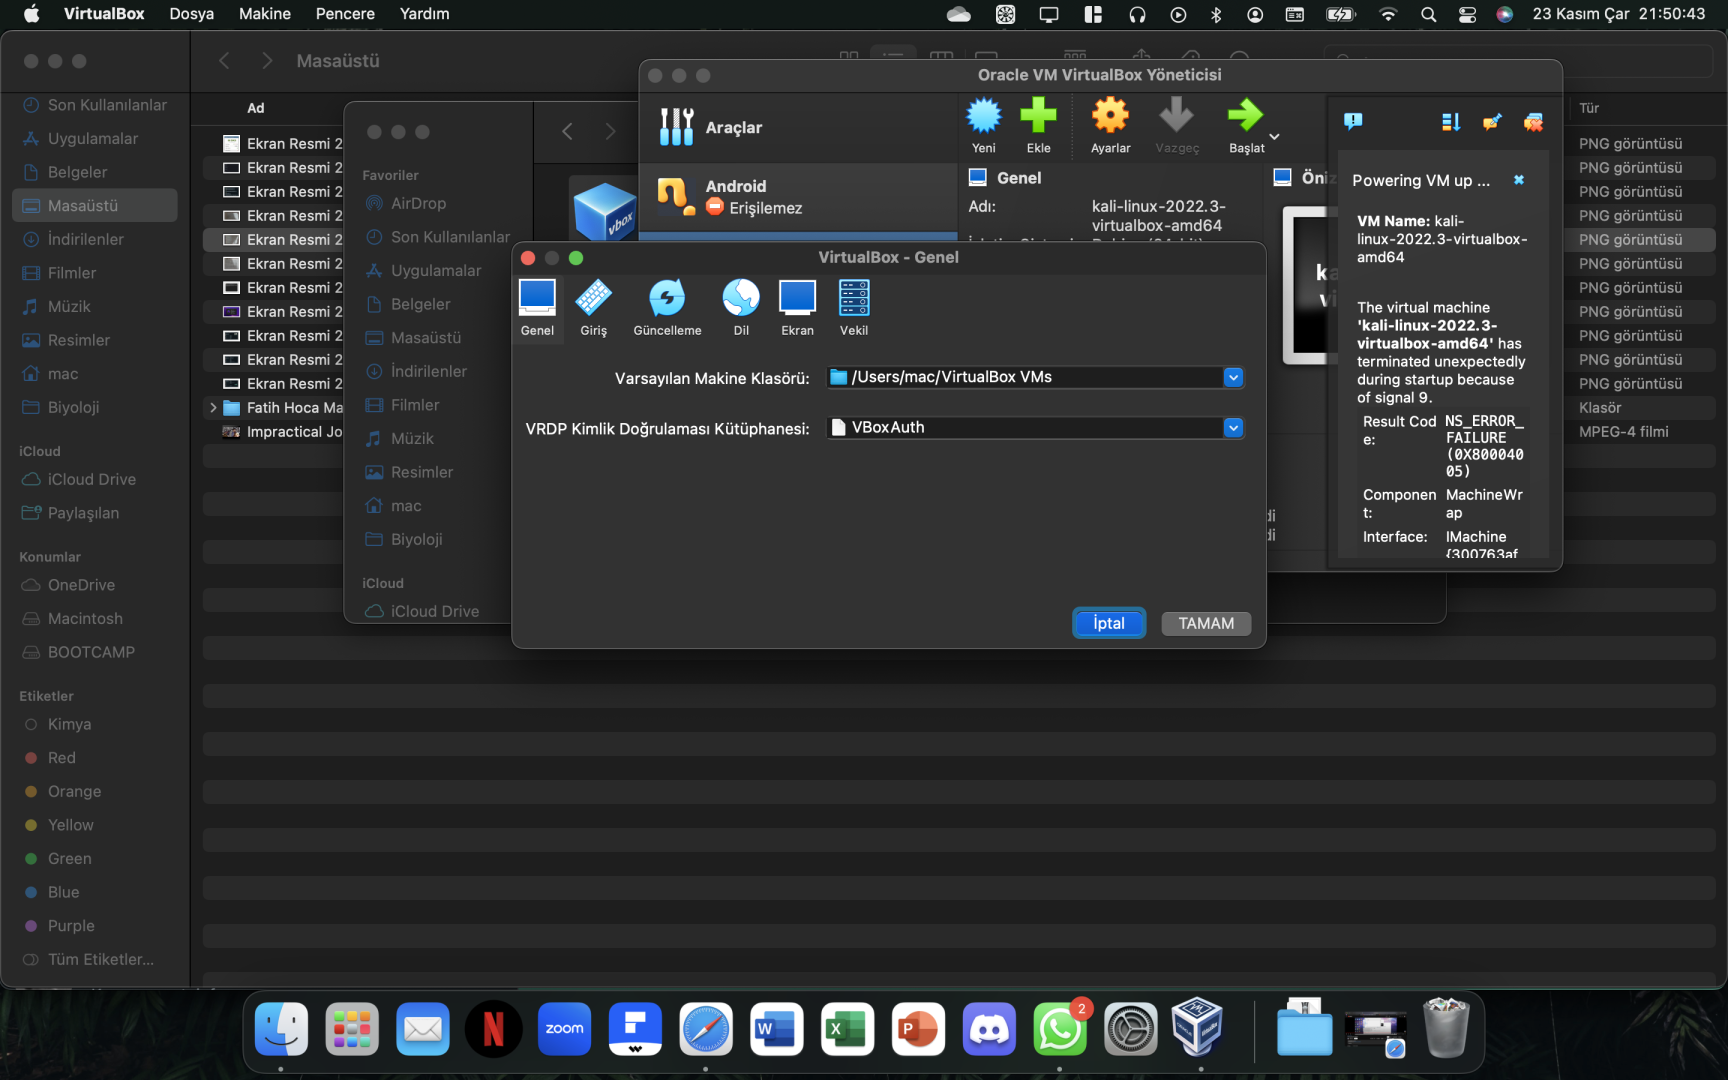Viewport: 1728px width, 1080px height.
Task: Confirm with the TAMAM button
Action: pyautogui.click(x=1205, y=623)
